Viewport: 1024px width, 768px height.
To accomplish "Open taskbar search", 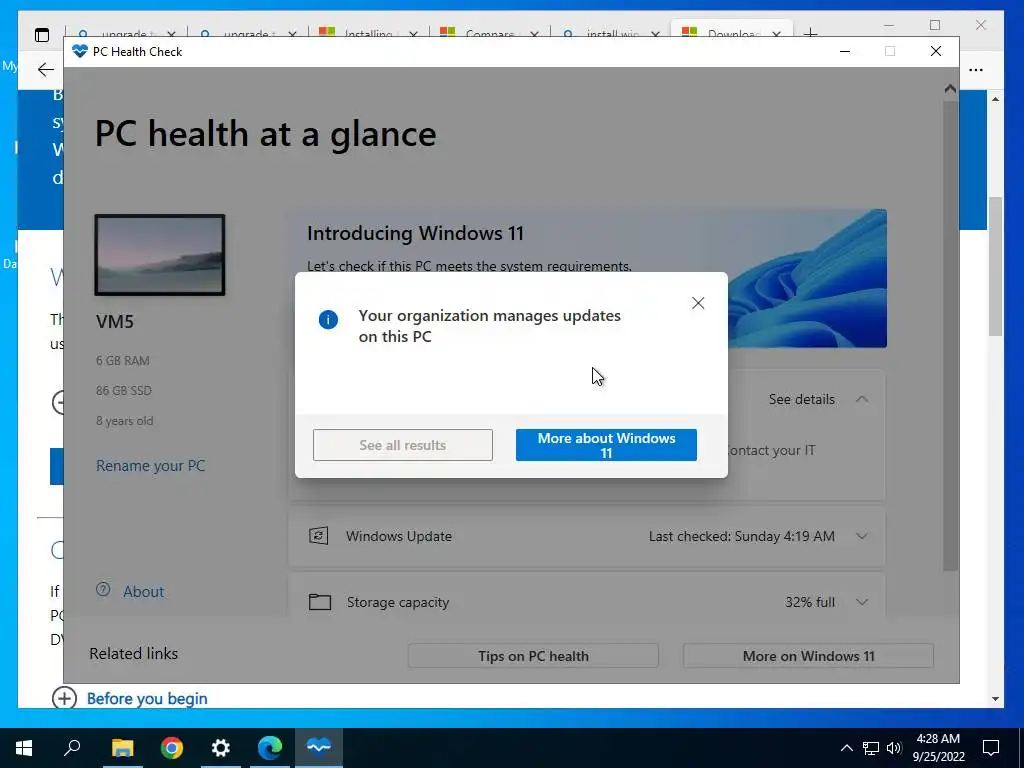I will [x=72, y=748].
